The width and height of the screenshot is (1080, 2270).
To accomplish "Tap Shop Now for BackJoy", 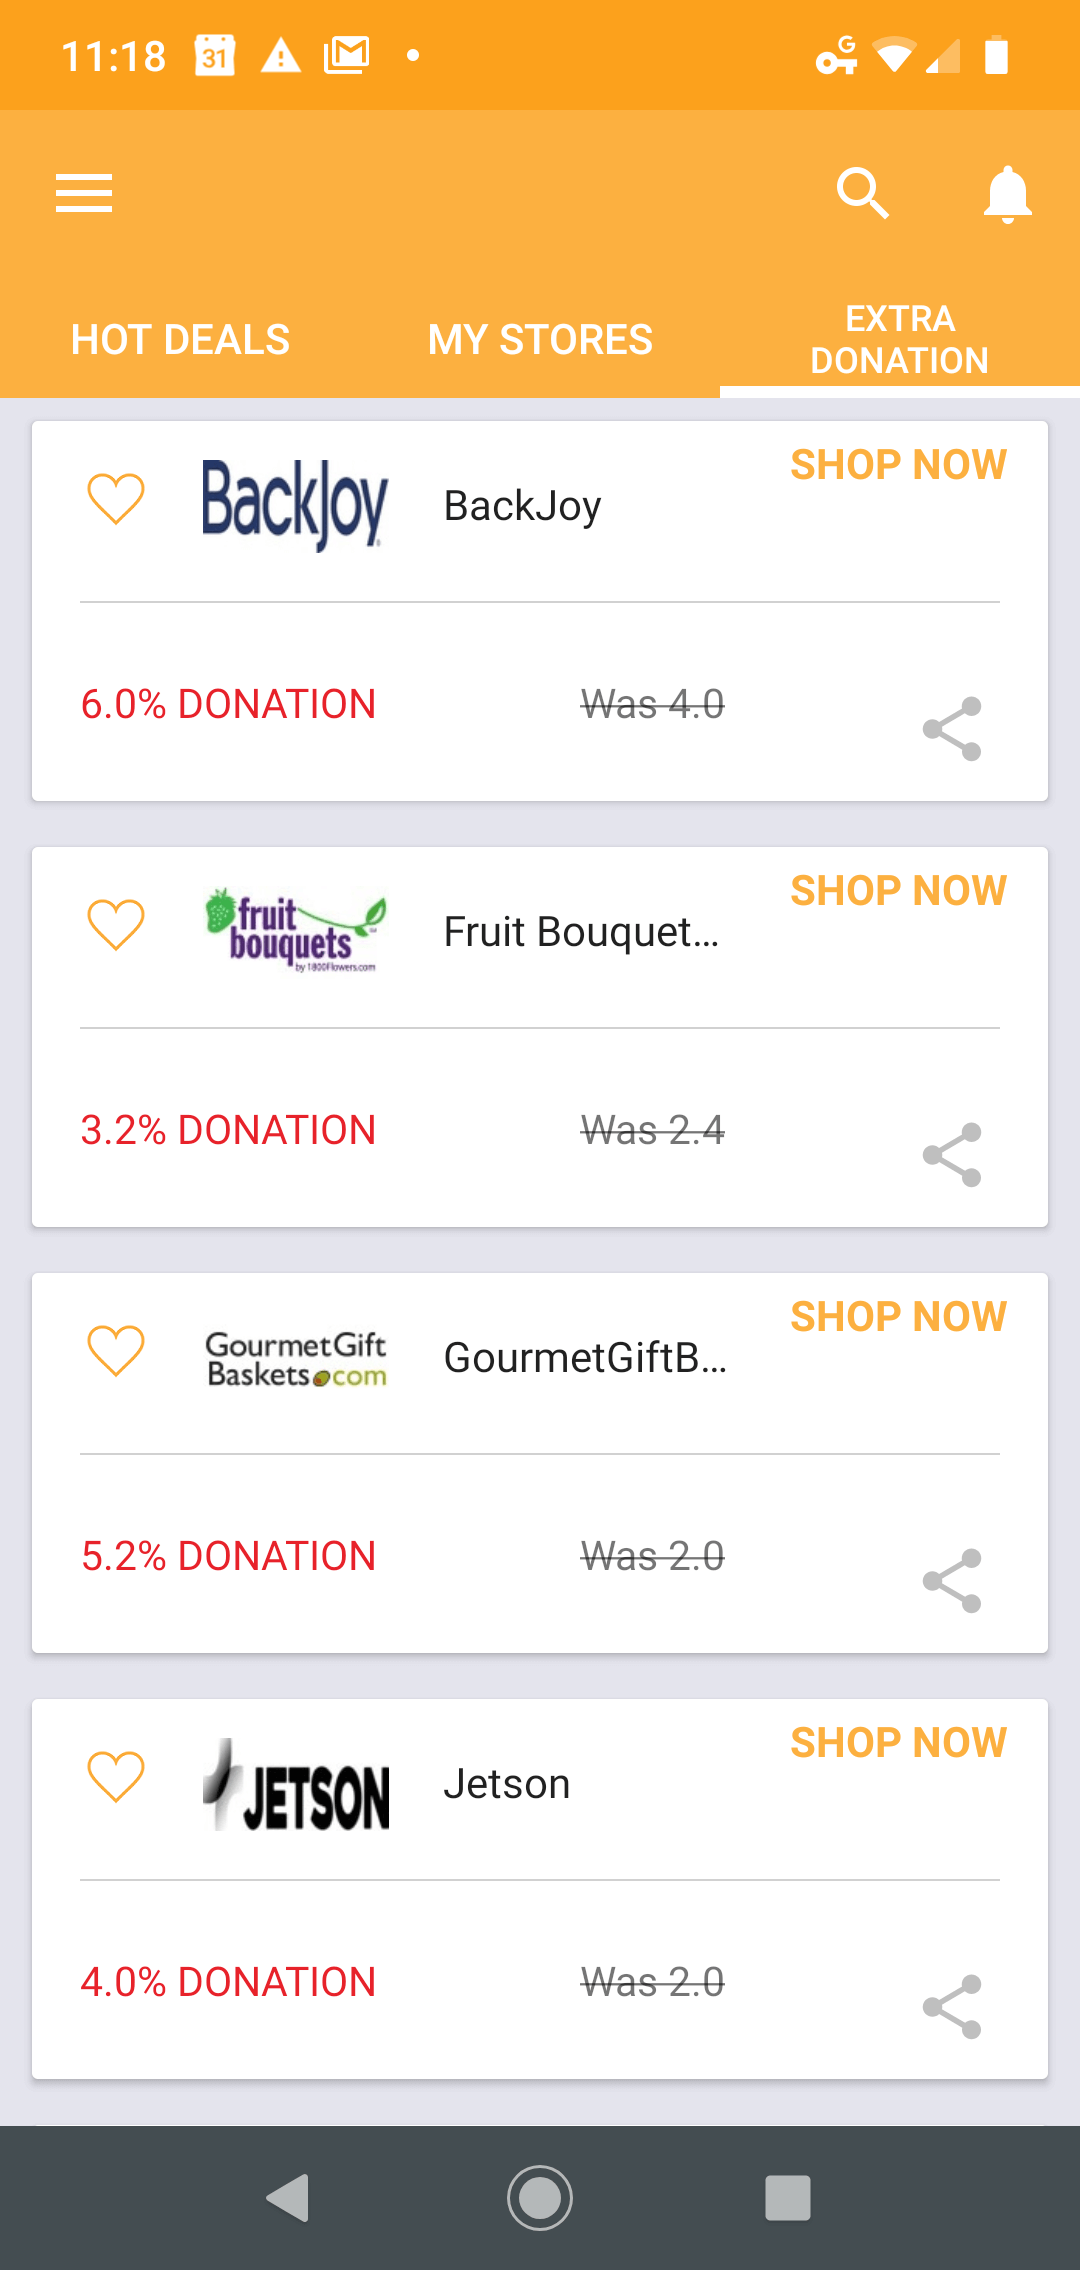I will tap(898, 465).
